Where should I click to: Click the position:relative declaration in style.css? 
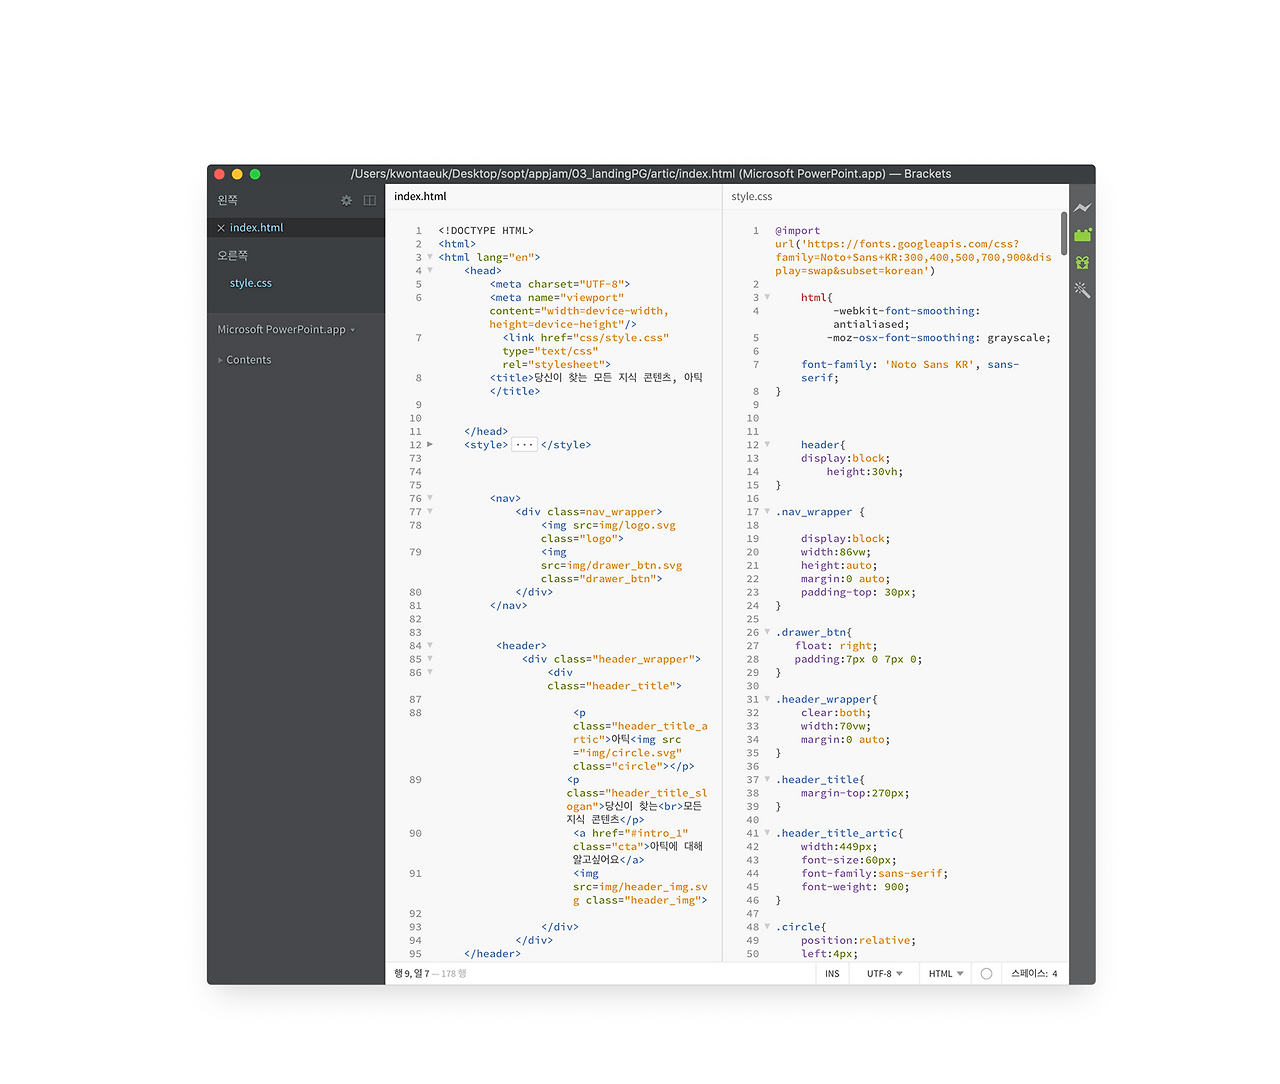point(858,941)
